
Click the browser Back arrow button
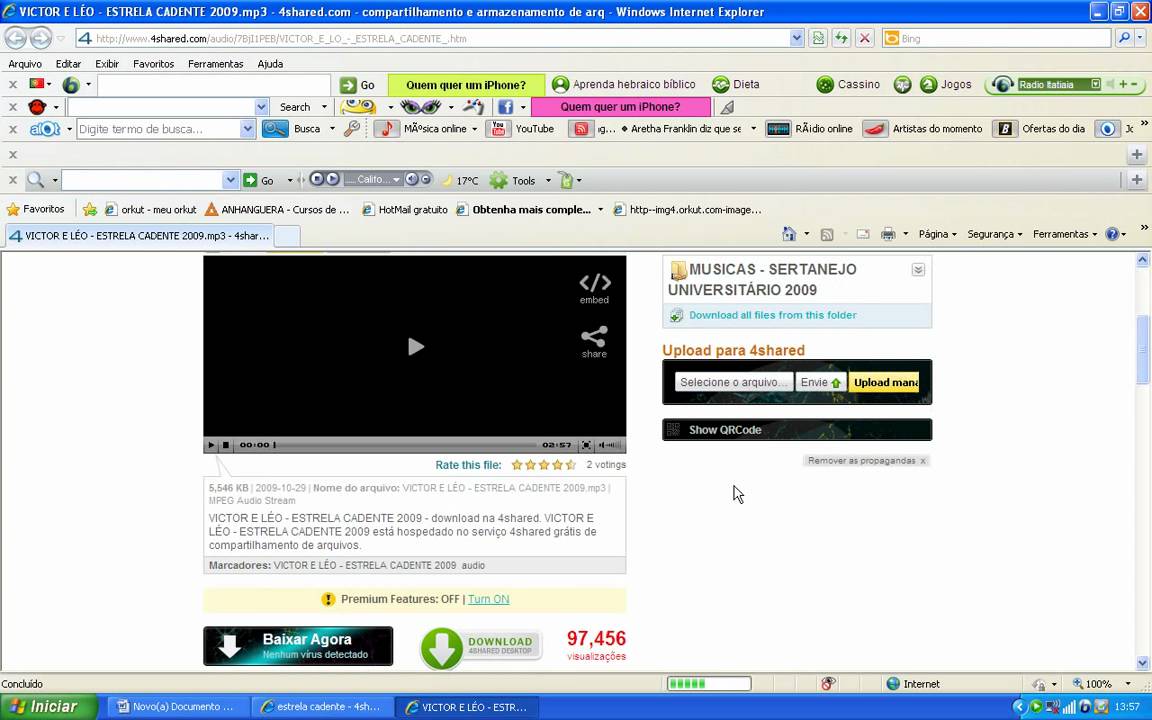15,37
